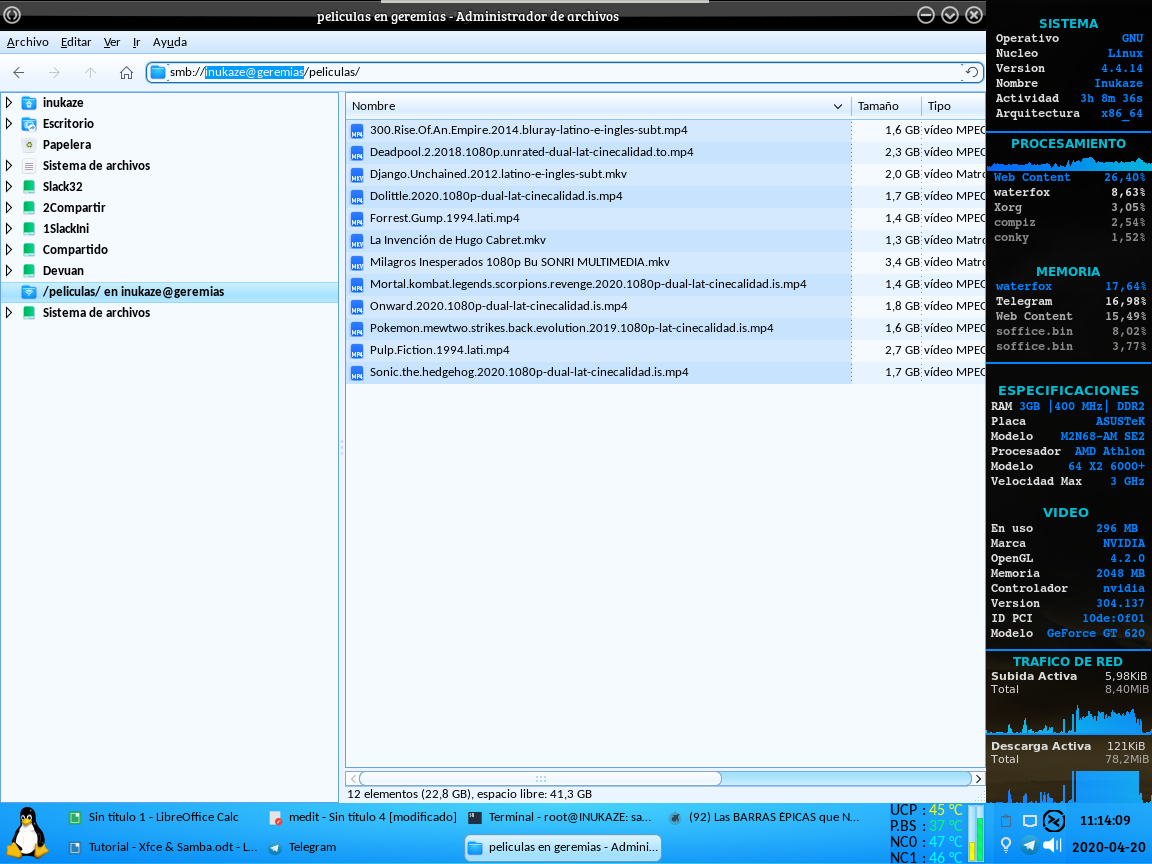
Task: Open the Editar menu
Action: tap(76, 43)
